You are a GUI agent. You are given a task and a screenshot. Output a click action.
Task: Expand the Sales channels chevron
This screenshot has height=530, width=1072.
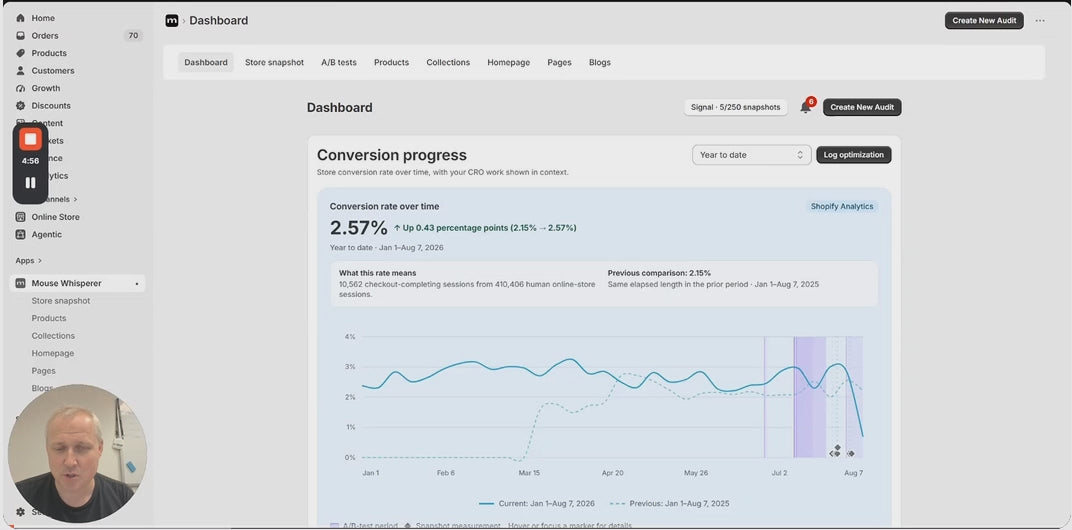click(75, 199)
